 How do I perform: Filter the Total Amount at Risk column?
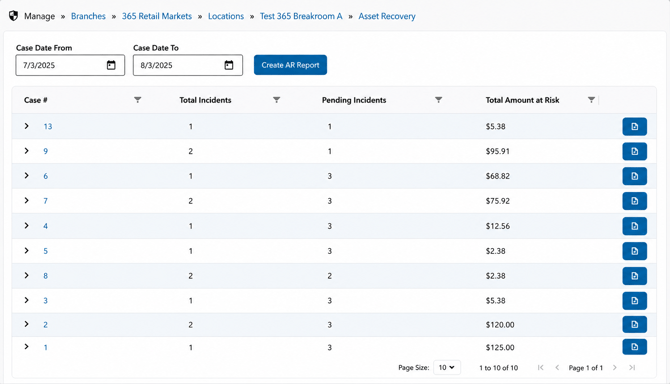tap(591, 100)
